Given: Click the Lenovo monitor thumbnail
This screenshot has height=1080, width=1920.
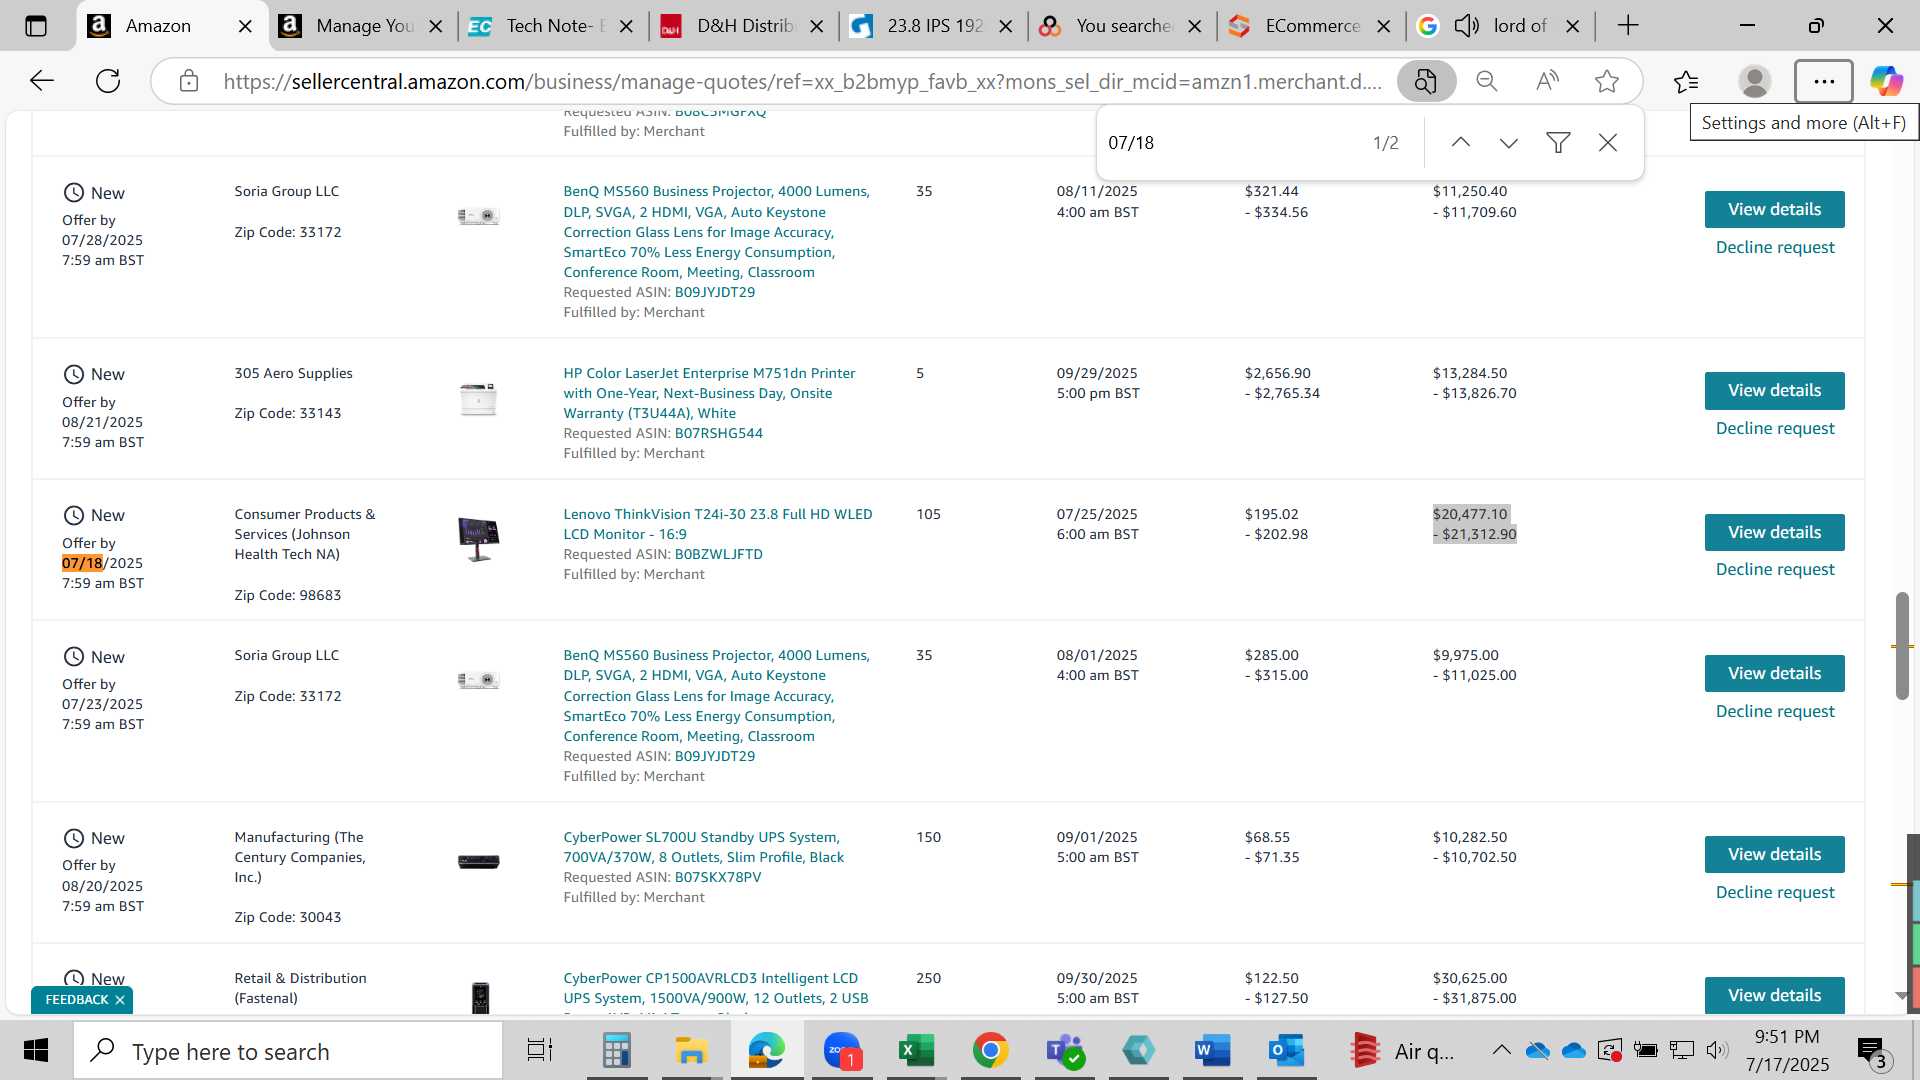Looking at the screenshot, I should coord(478,539).
